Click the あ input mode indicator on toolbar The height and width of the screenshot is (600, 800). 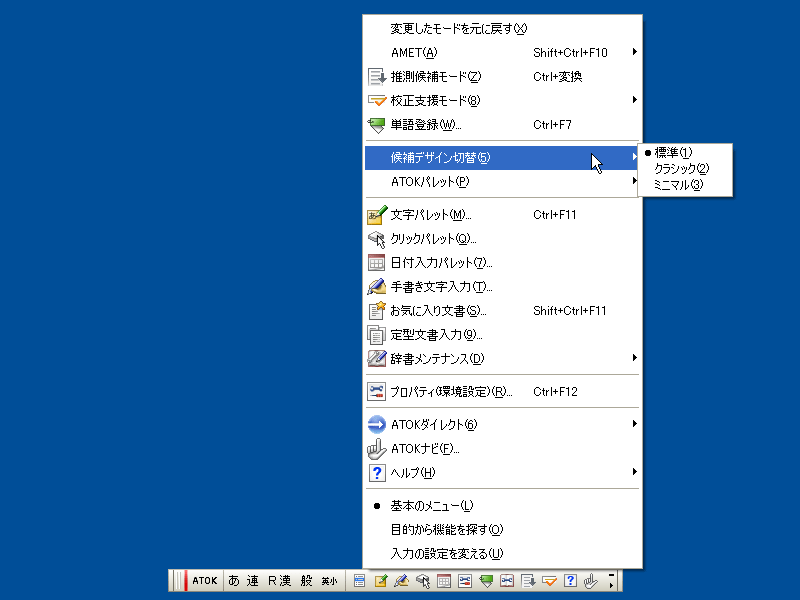pyautogui.click(x=234, y=581)
